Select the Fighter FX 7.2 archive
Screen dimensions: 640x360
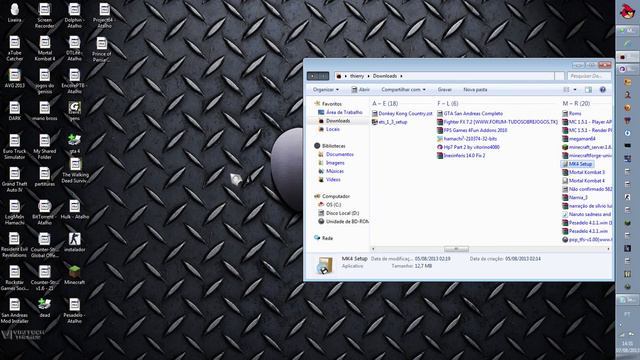[497, 122]
